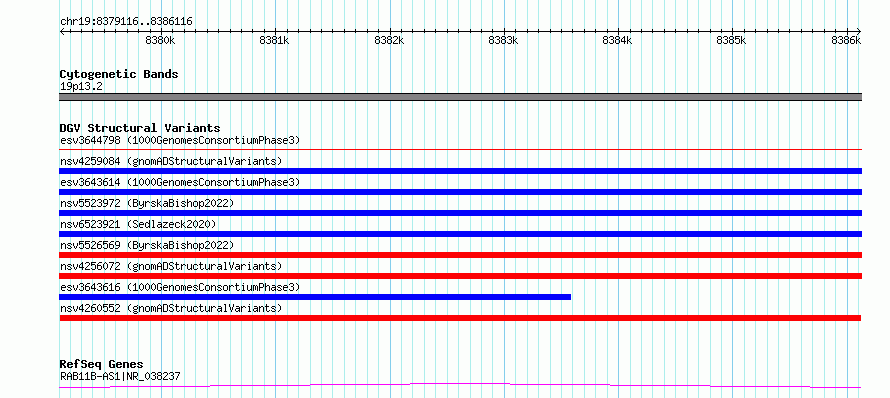
Task: Click the right arrow end of the ruler
Action: pyautogui.click(x=859, y=31)
